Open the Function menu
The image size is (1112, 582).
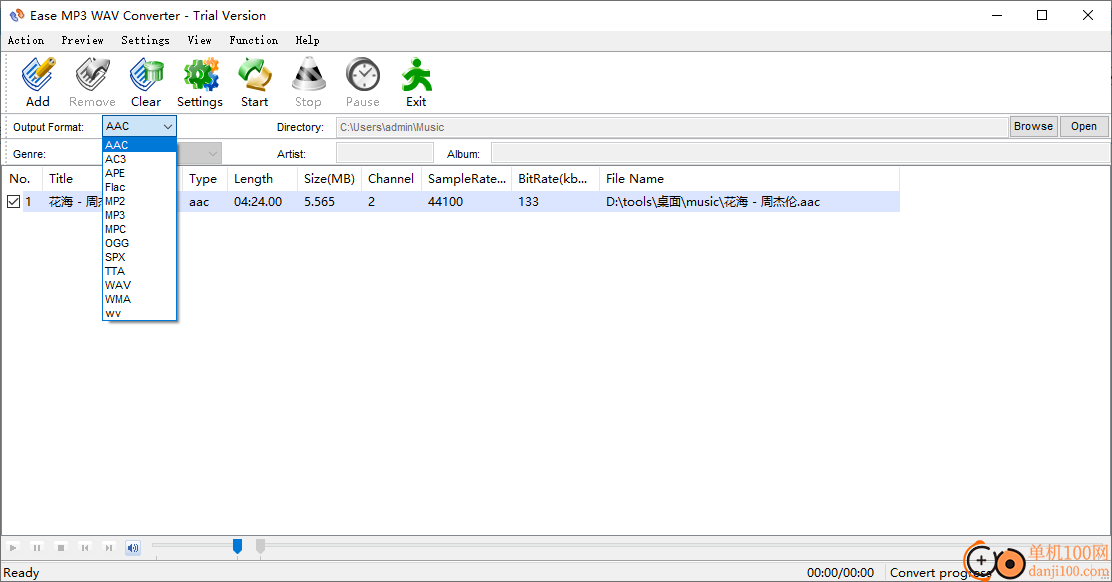pyautogui.click(x=253, y=40)
